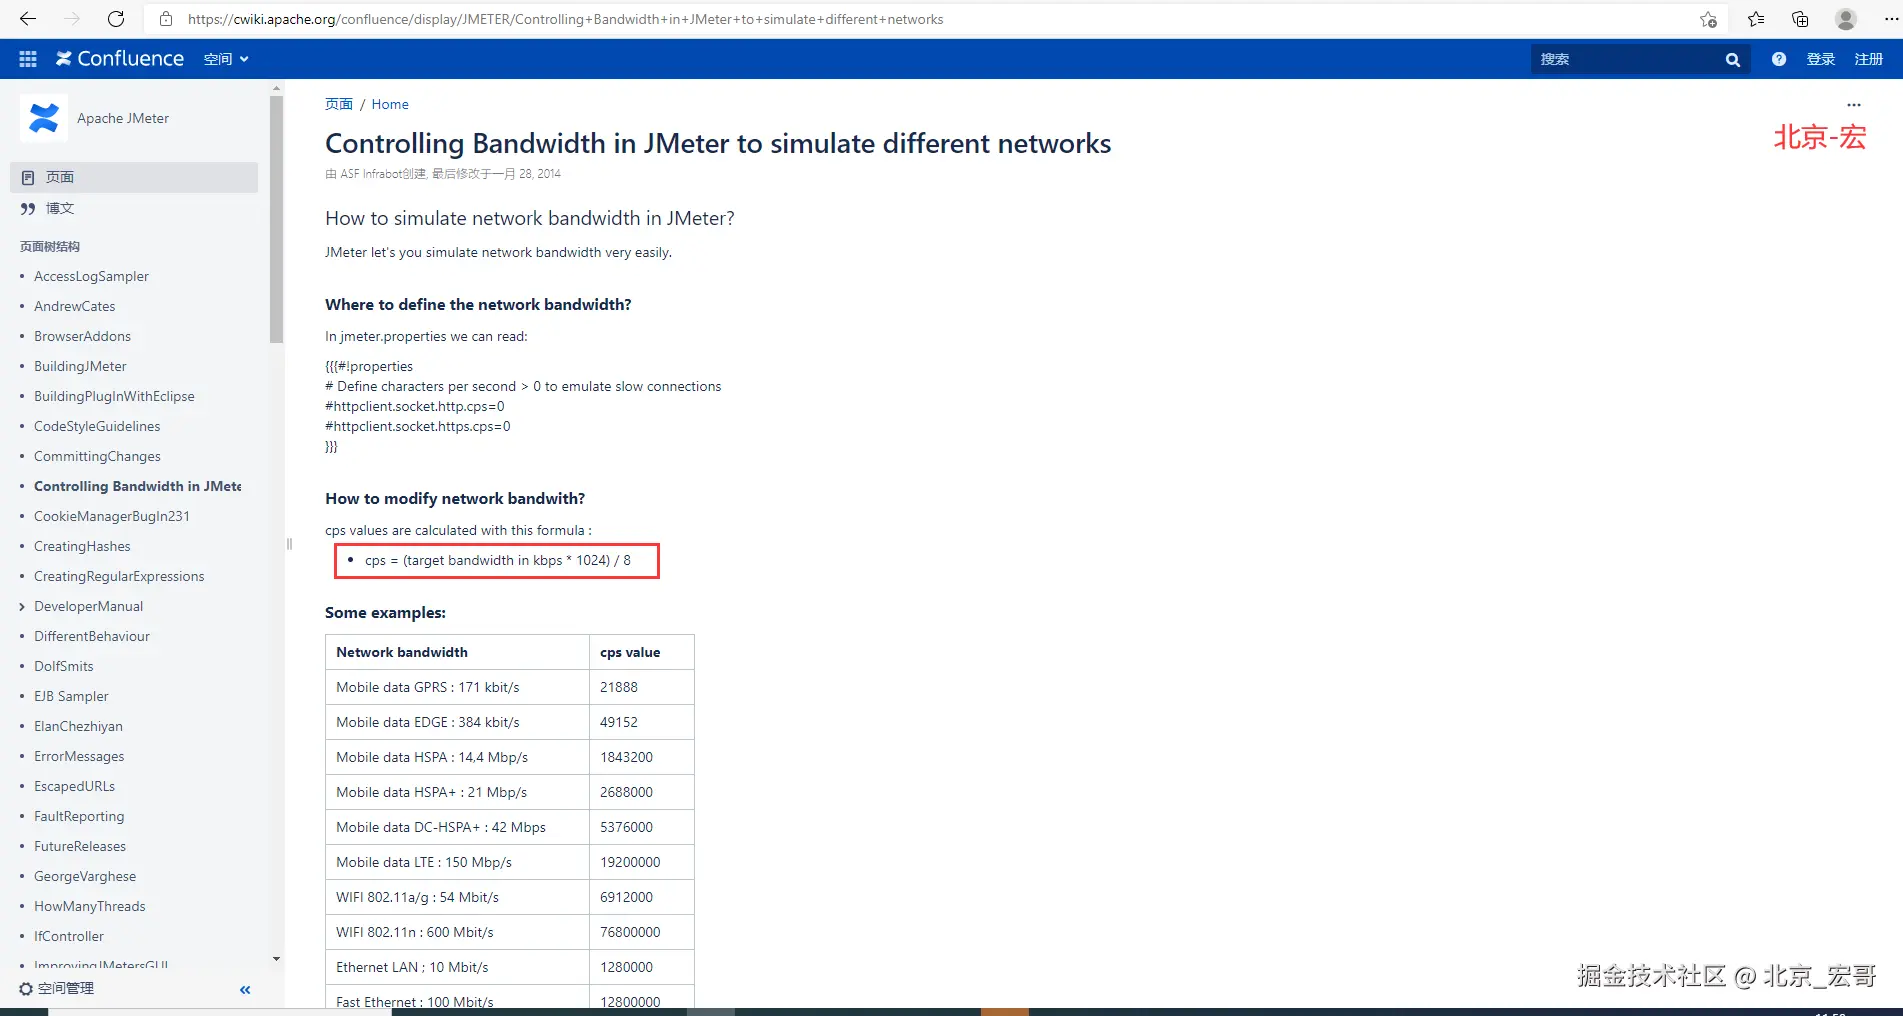View site information lock icon
1903x1016 pixels.
166,19
